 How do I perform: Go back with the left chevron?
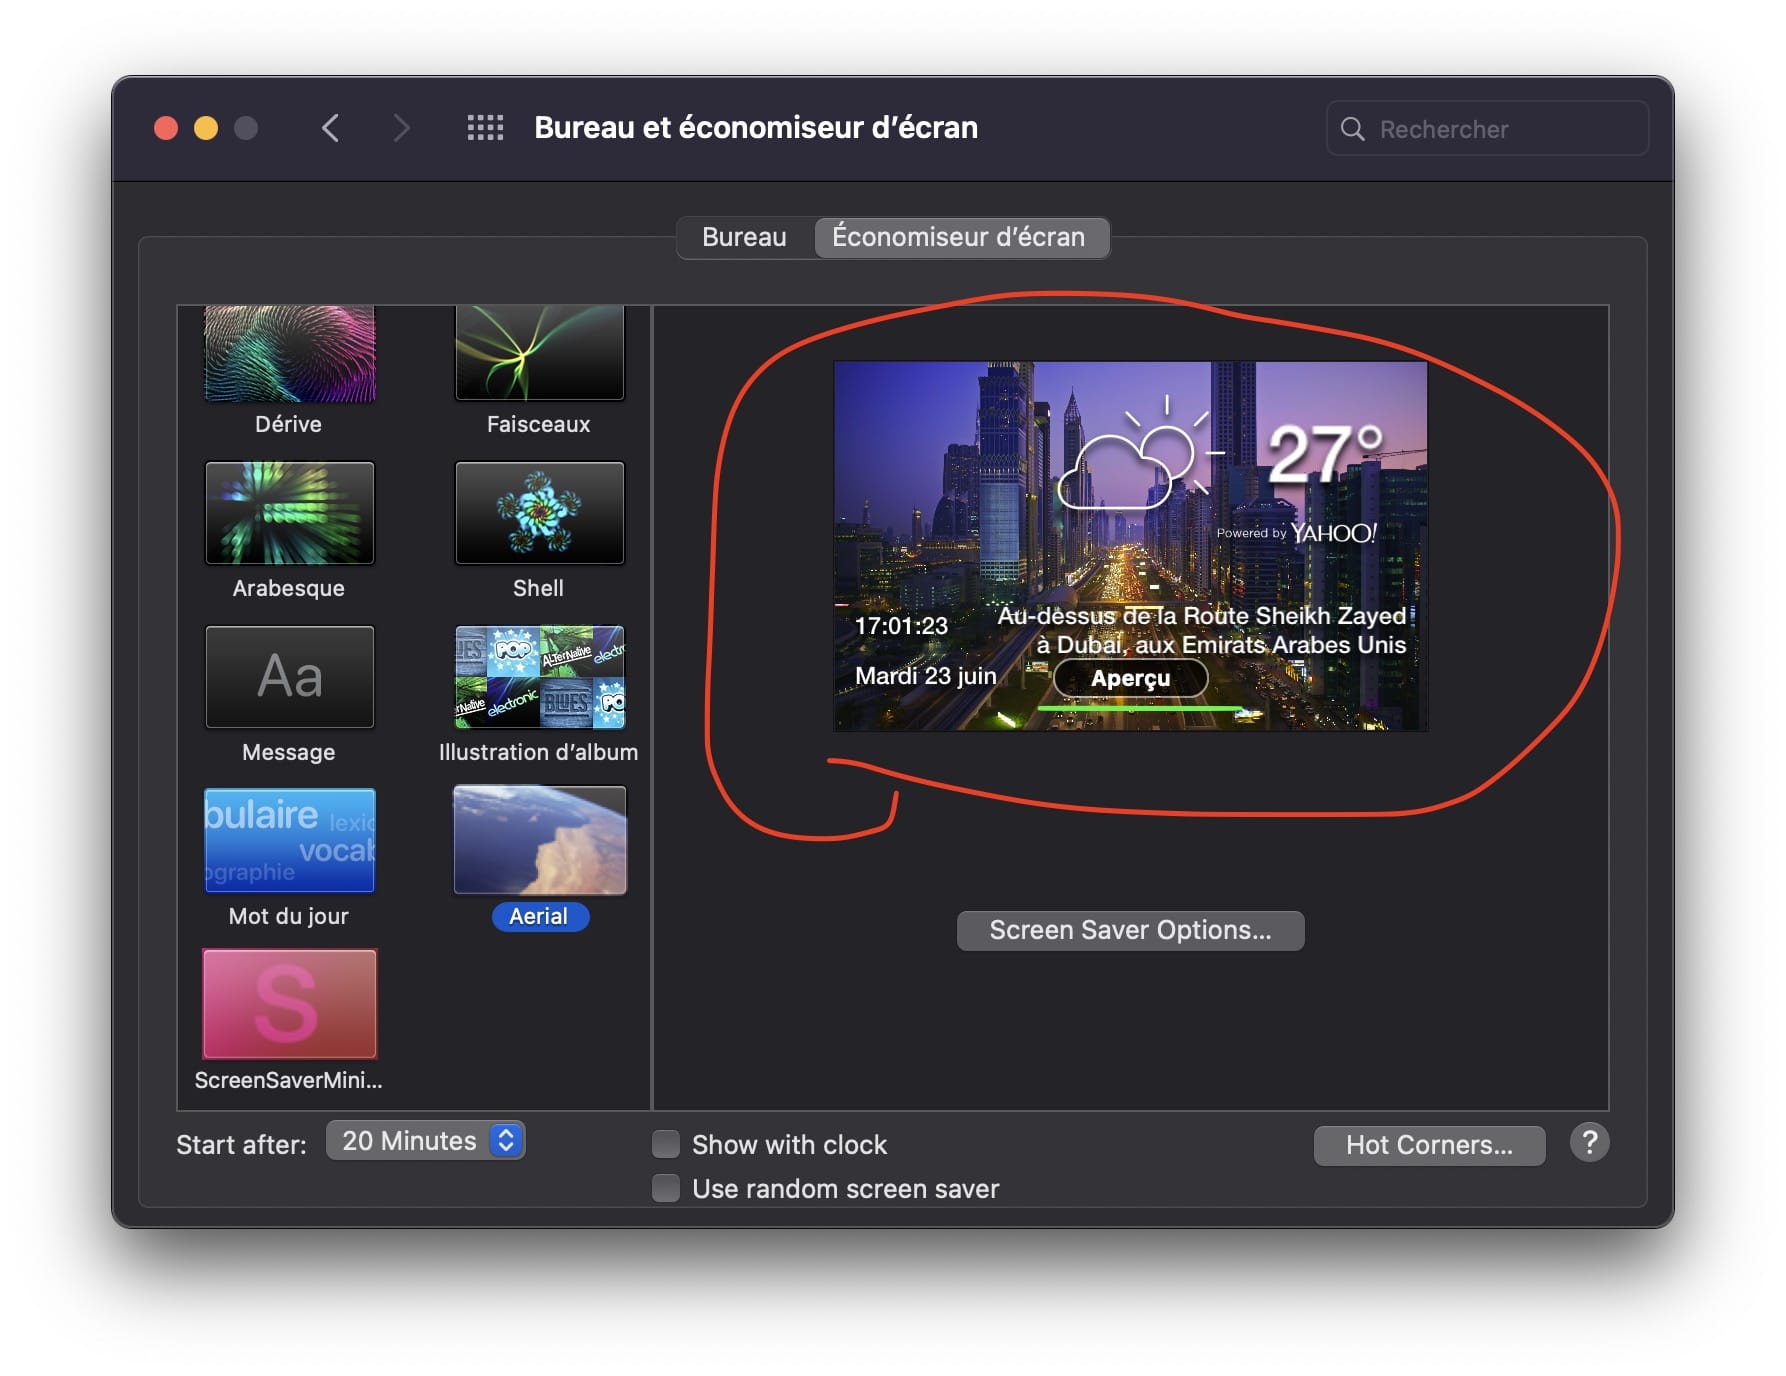[330, 128]
